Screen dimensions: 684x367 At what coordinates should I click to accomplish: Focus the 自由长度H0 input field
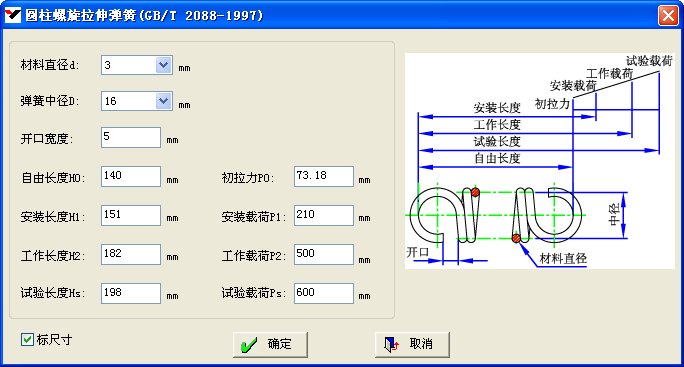coord(131,176)
